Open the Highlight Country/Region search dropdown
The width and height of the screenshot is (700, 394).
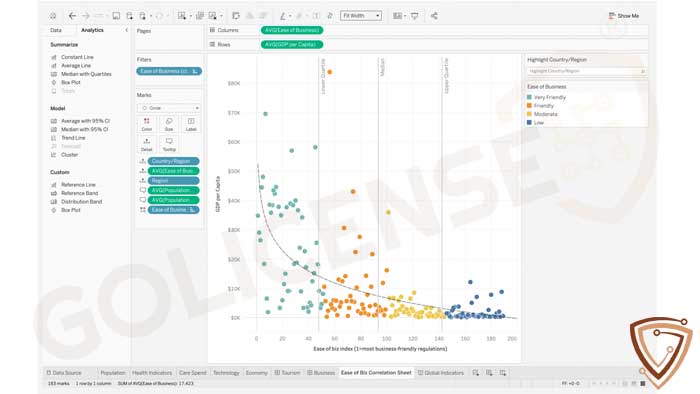pos(642,71)
